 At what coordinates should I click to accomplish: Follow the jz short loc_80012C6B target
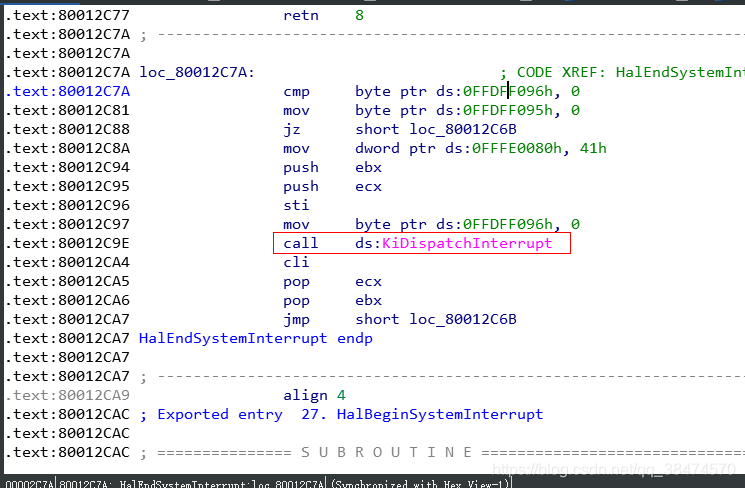(463, 129)
